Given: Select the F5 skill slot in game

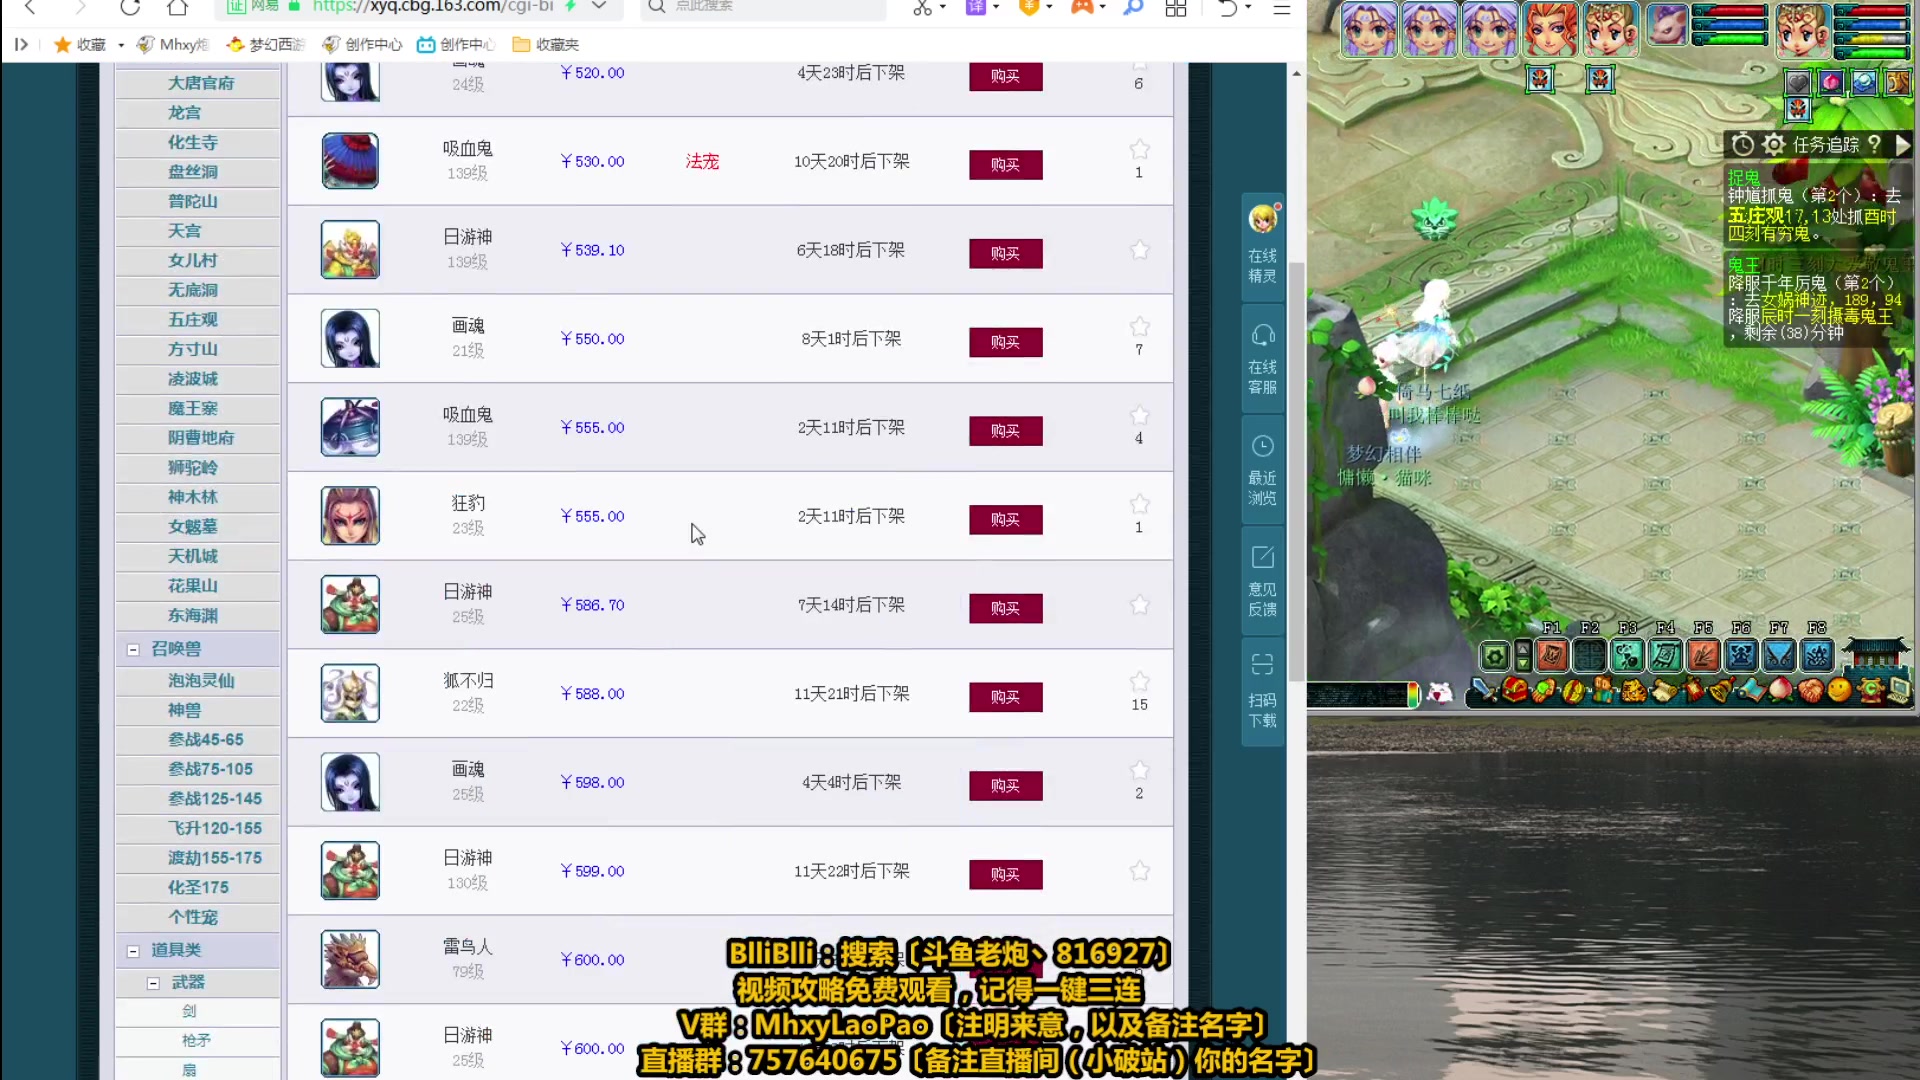Looking at the screenshot, I should coord(1703,655).
